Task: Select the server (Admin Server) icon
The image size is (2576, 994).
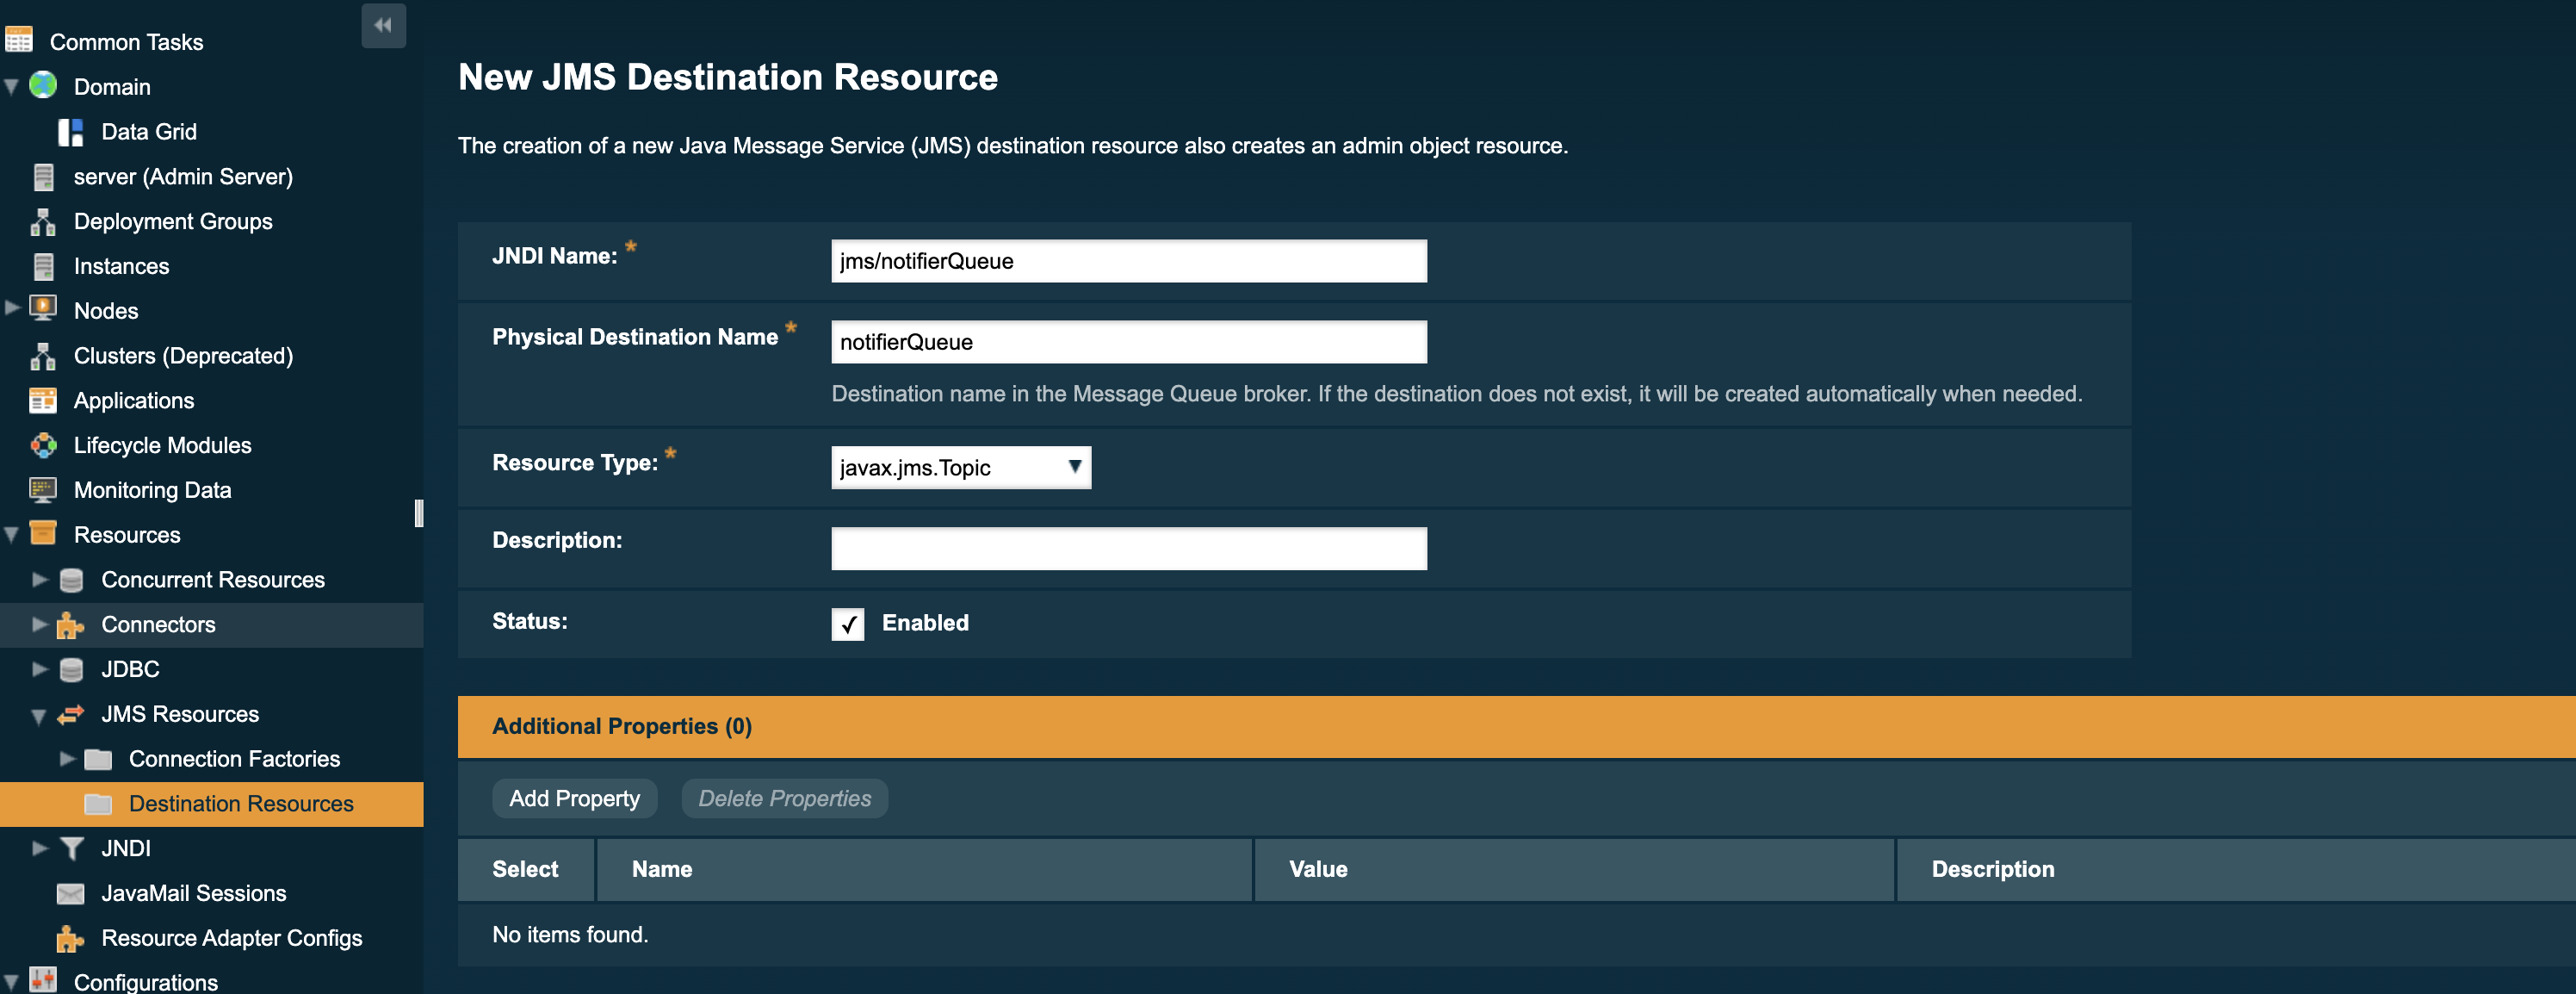Action: (x=43, y=176)
